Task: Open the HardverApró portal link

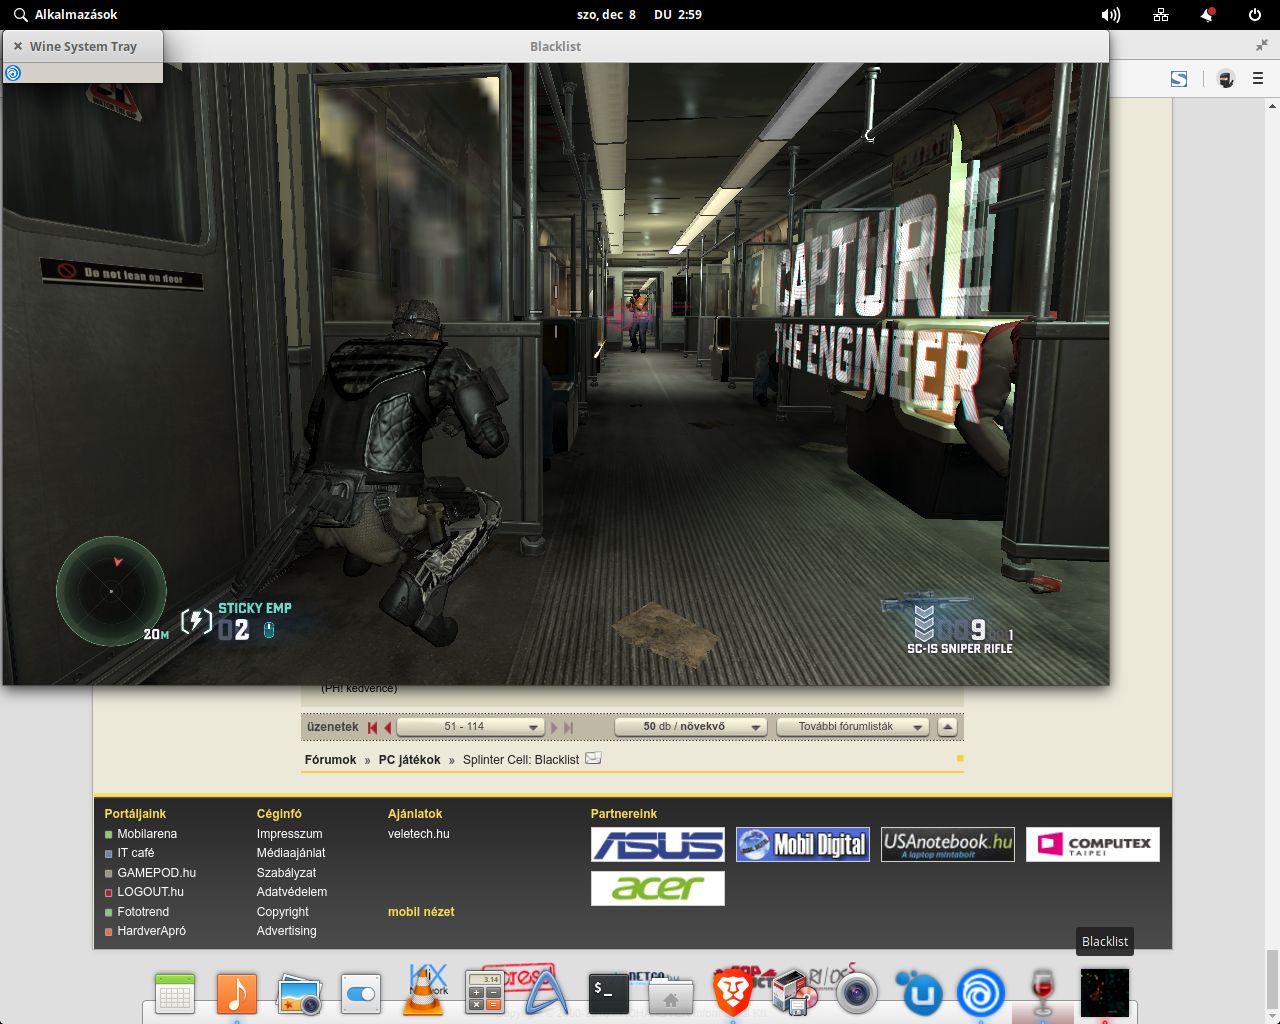Action: 152,931
